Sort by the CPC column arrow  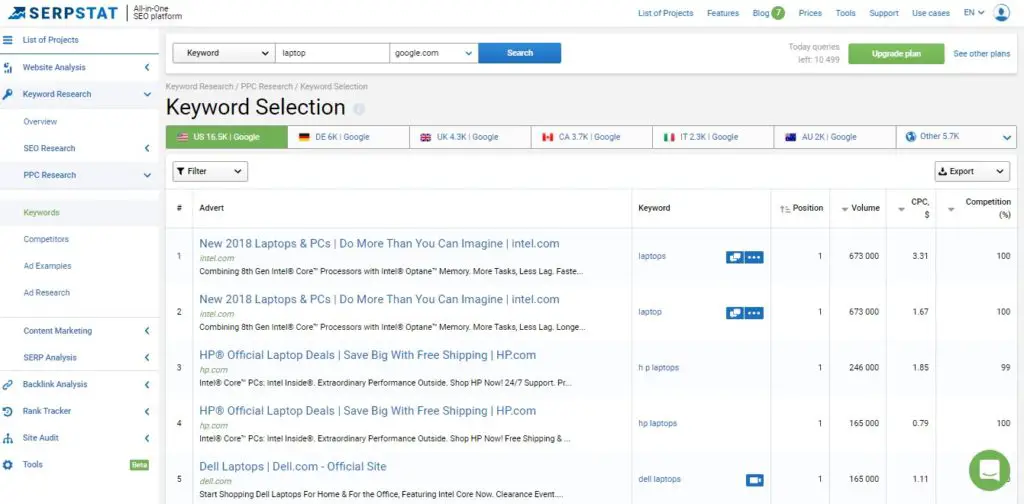click(902, 210)
